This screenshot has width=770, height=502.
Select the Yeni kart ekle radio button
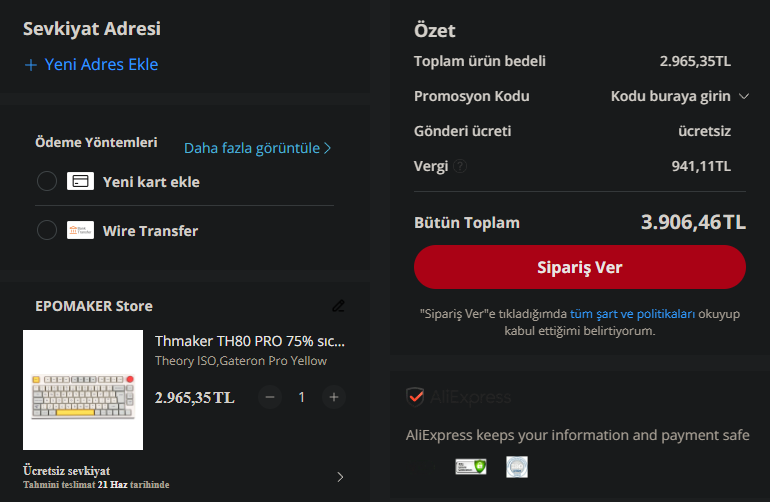click(x=46, y=181)
